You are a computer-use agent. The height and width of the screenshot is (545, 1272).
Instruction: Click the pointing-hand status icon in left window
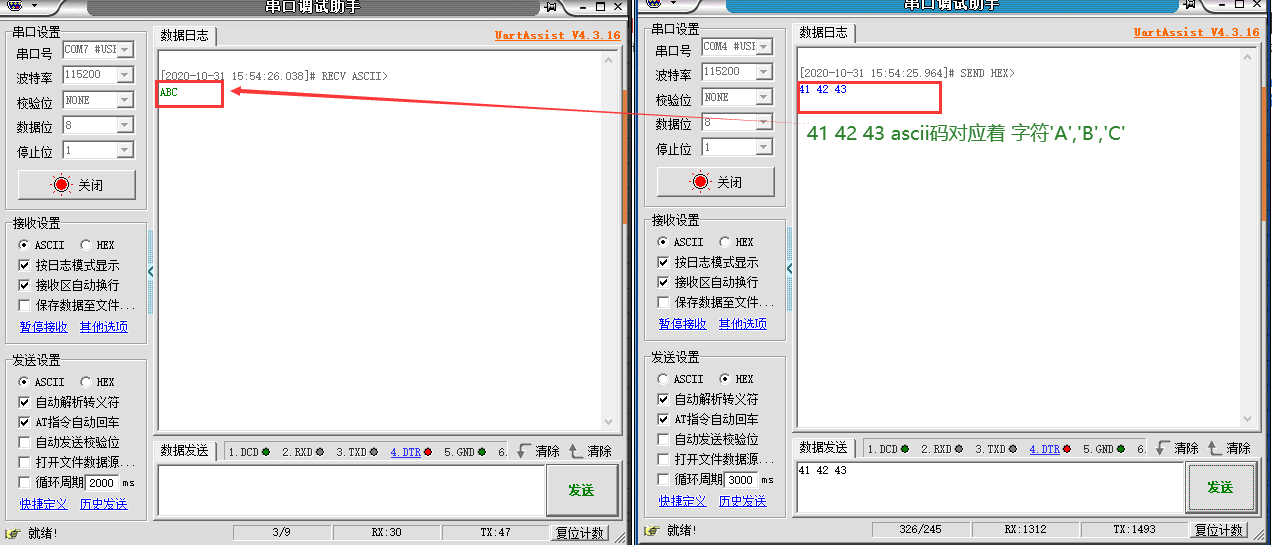tap(13, 533)
